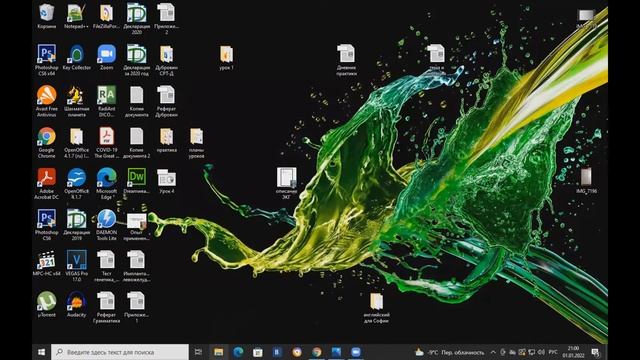Open the планы уроков folder
This screenshot has width=640, height=360.
coord(196,142)
